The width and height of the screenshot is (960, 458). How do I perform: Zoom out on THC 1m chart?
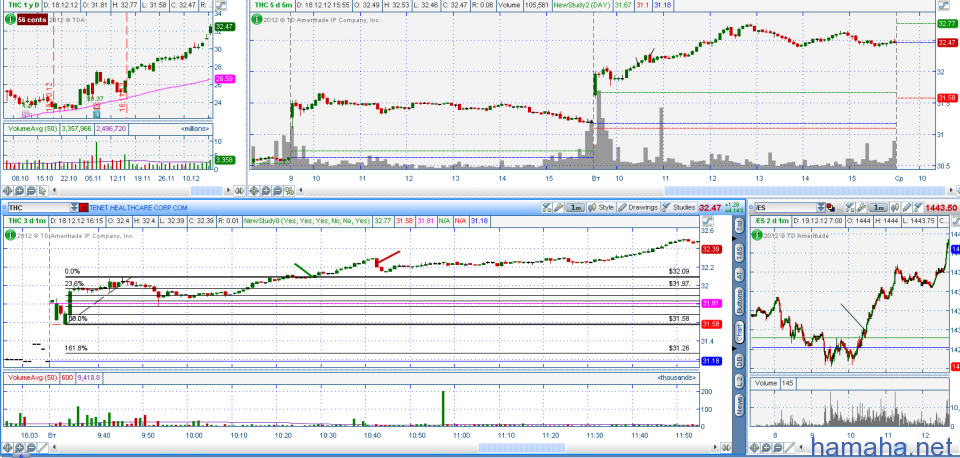click(31, 448)
